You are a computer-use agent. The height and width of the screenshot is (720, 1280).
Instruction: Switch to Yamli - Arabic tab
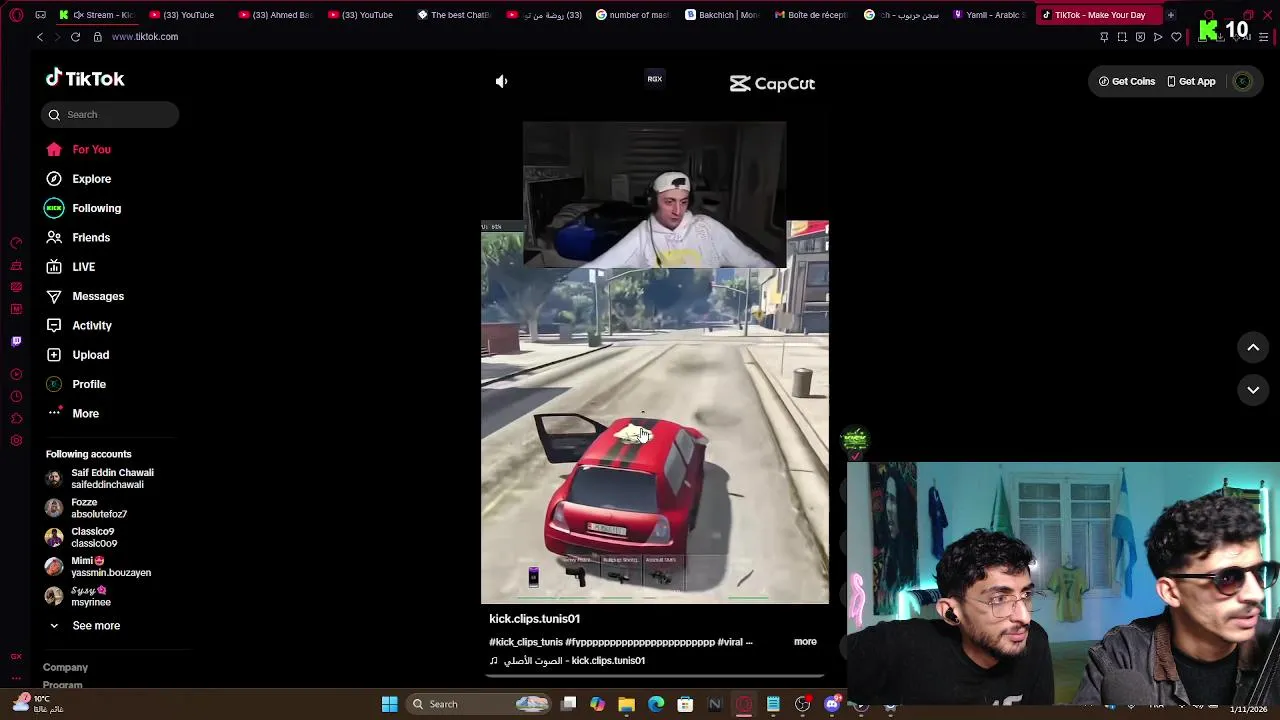click(x=989, y=15)
